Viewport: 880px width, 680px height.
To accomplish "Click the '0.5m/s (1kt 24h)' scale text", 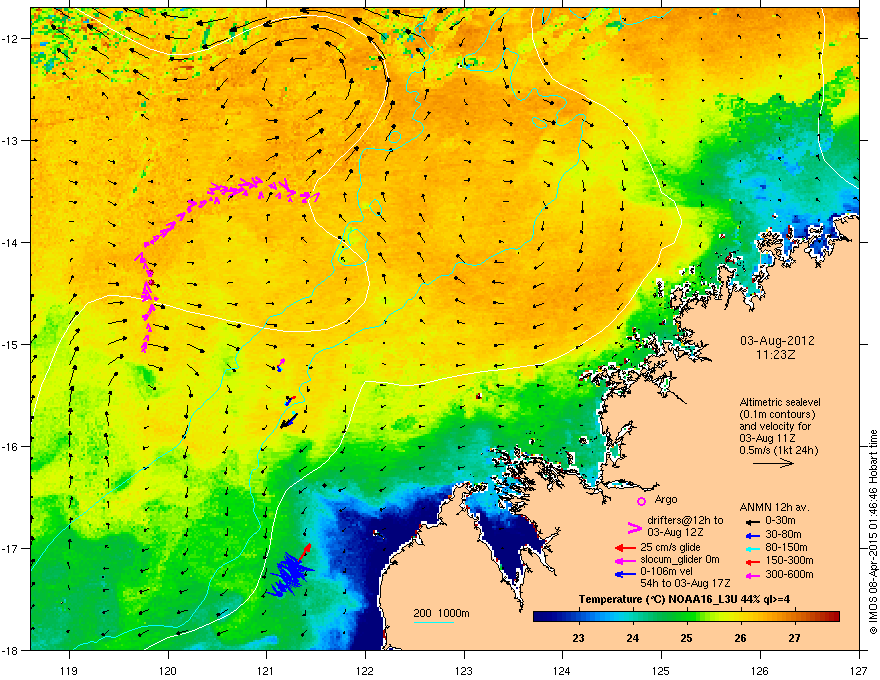I will point(778,450).
